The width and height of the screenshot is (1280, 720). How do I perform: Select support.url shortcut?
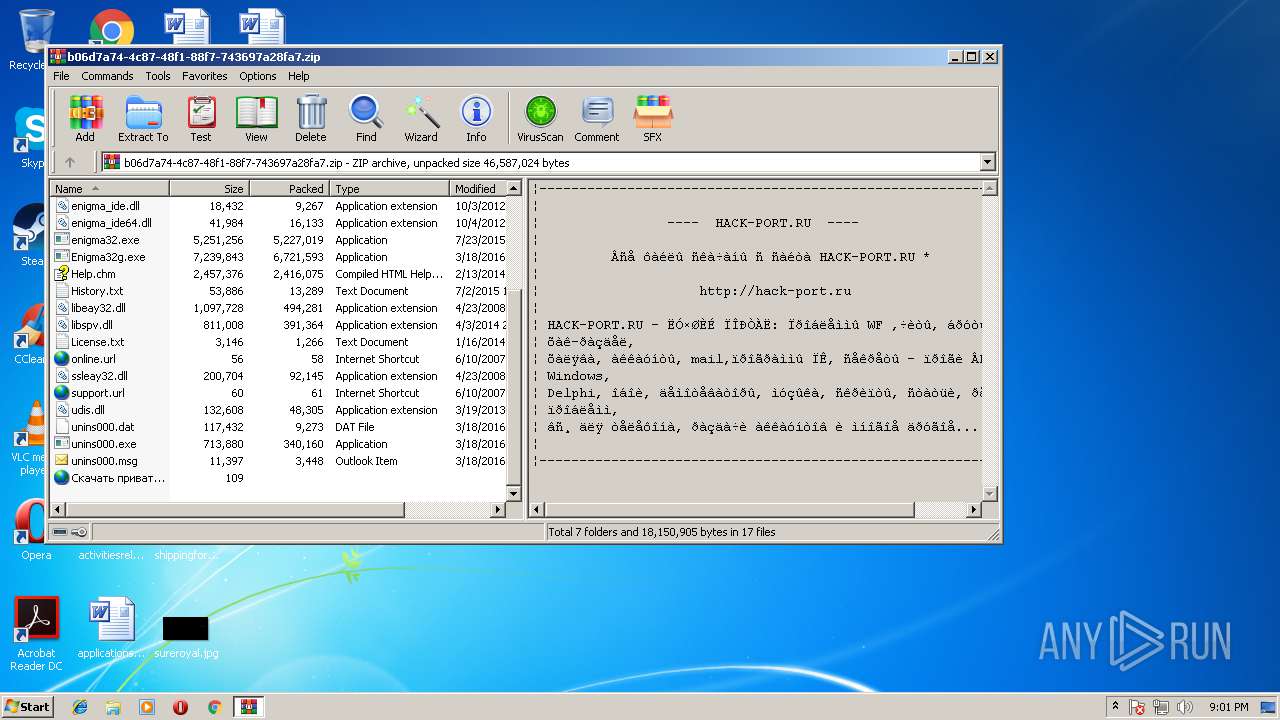(97, 393)
